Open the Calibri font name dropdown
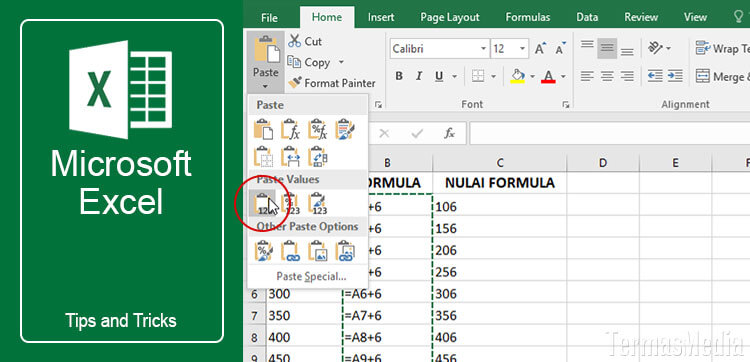The height and width of the screenshot is (362, 750). click(483, 49)
